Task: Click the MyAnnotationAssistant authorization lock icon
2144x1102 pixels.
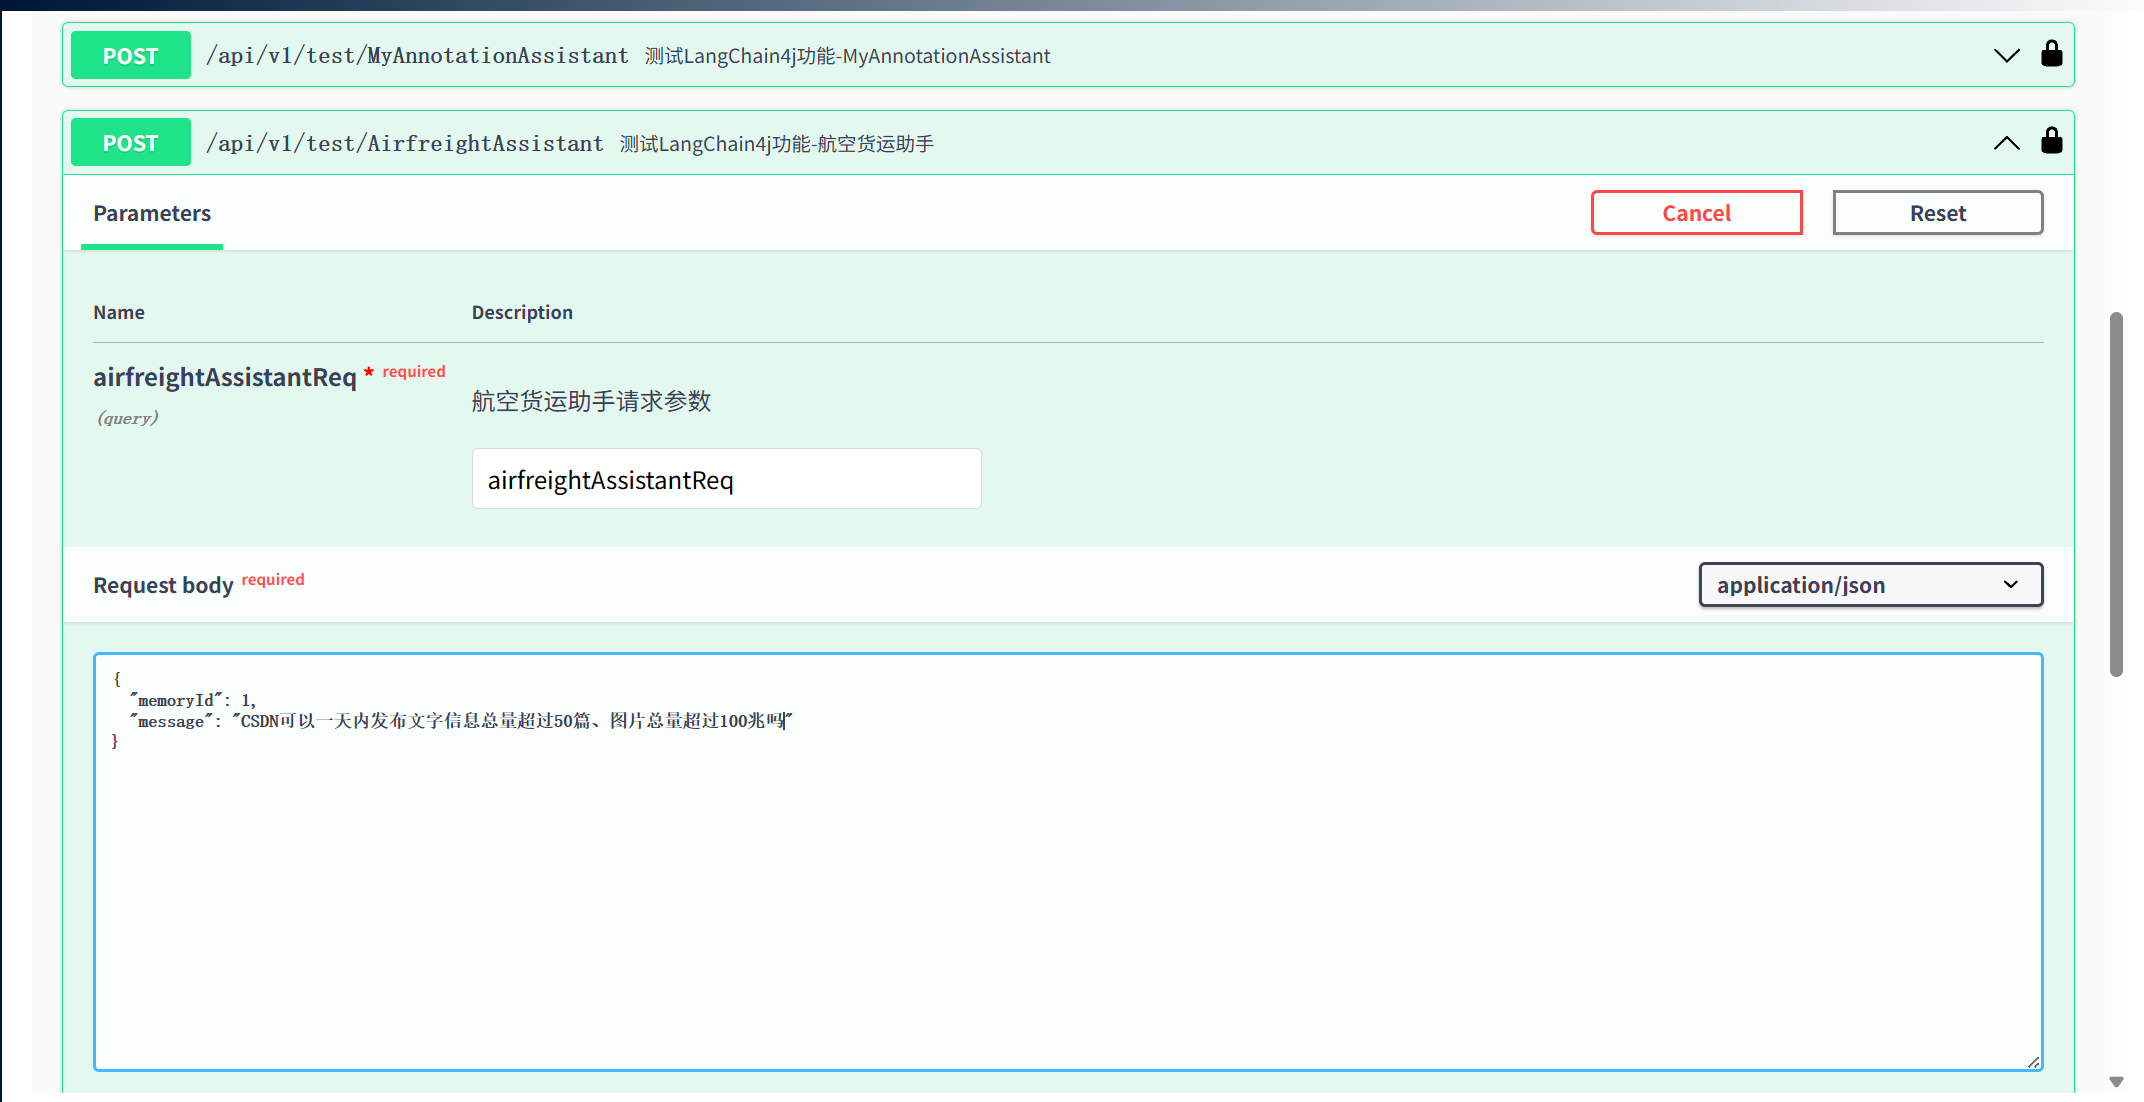Action: coord(2051,54)
